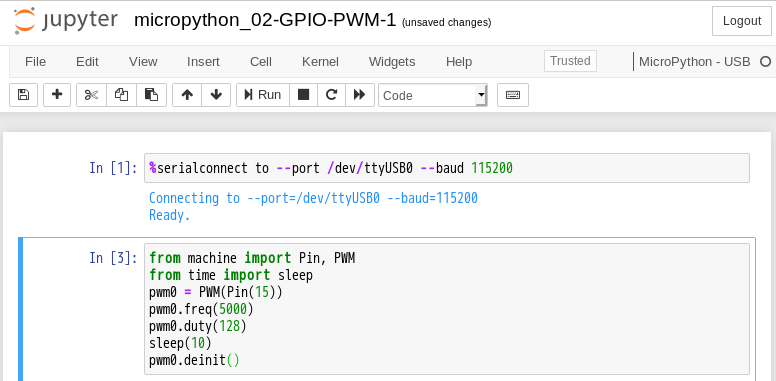Move selected cell down arrow
Viewport: 776px width, 381px height.
click(x=216, y=95)
